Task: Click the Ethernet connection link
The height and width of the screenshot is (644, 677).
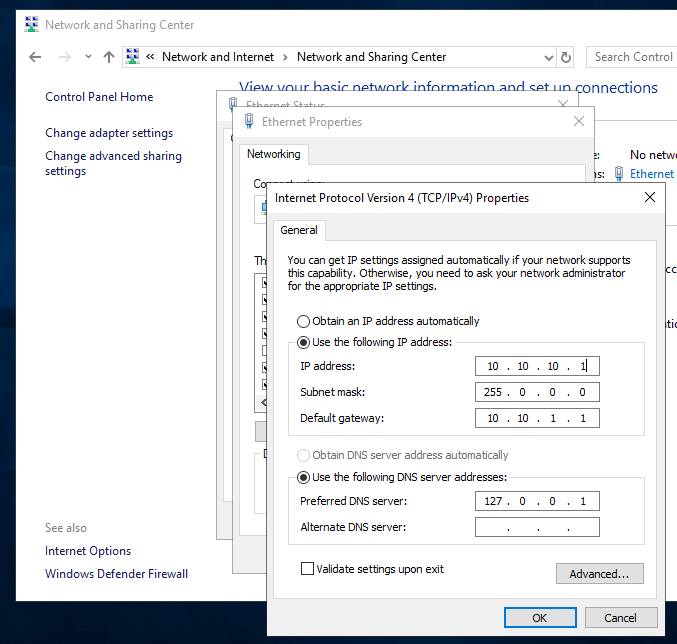Action: coord(652,174)
